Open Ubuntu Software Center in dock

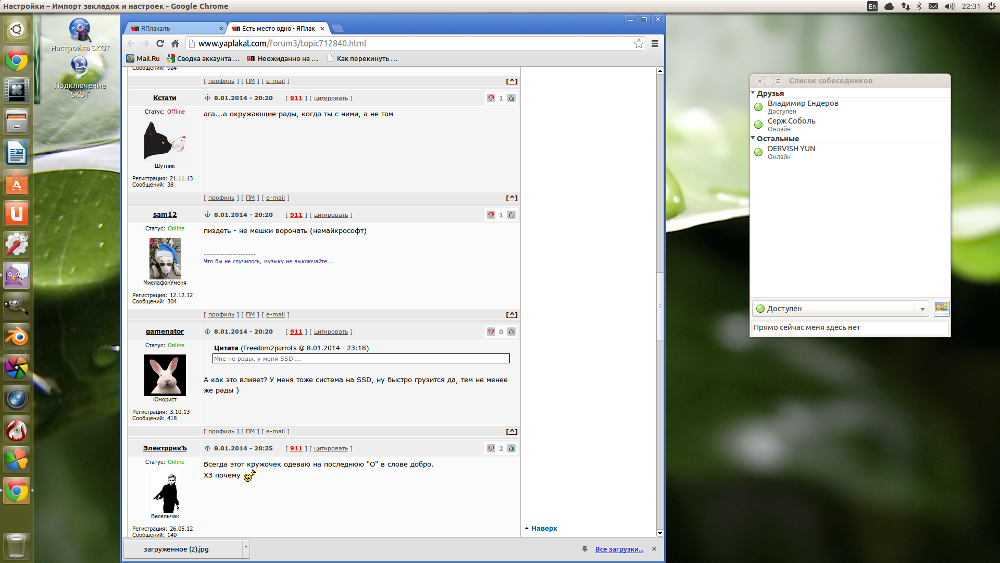[17, 183]
